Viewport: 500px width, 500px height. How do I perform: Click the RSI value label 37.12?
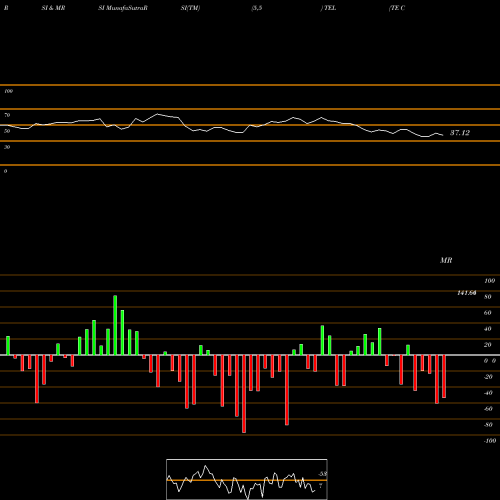coord(460,133)
